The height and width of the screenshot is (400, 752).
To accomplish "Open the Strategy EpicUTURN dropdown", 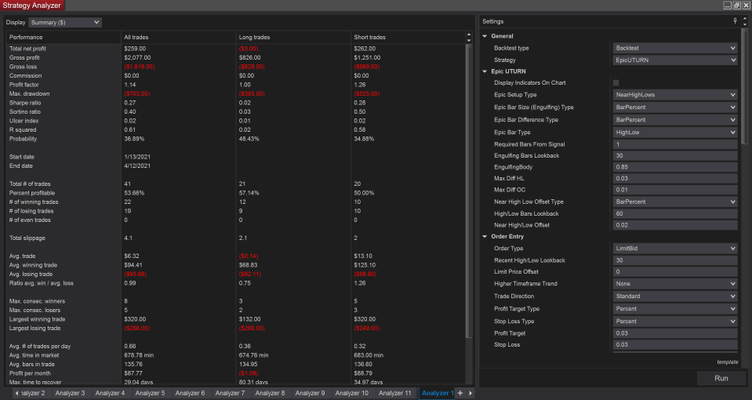I will pyautogui.click(x=675, y=59).
